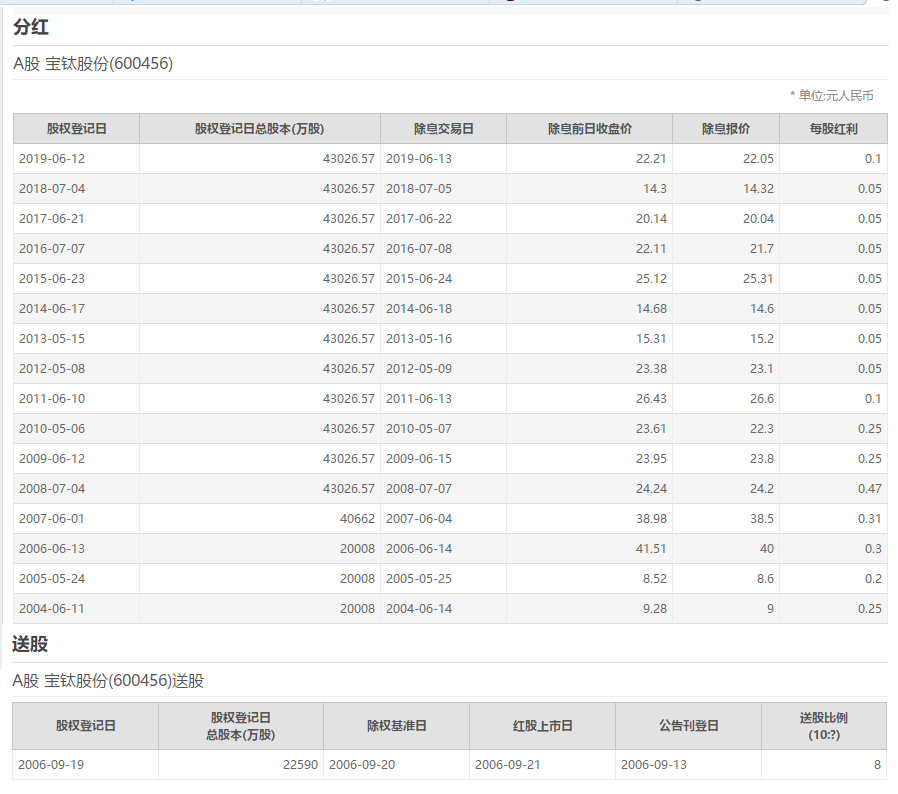Click the 红股上市日 column header
The image size is (898, 794).
pos(543,726)
